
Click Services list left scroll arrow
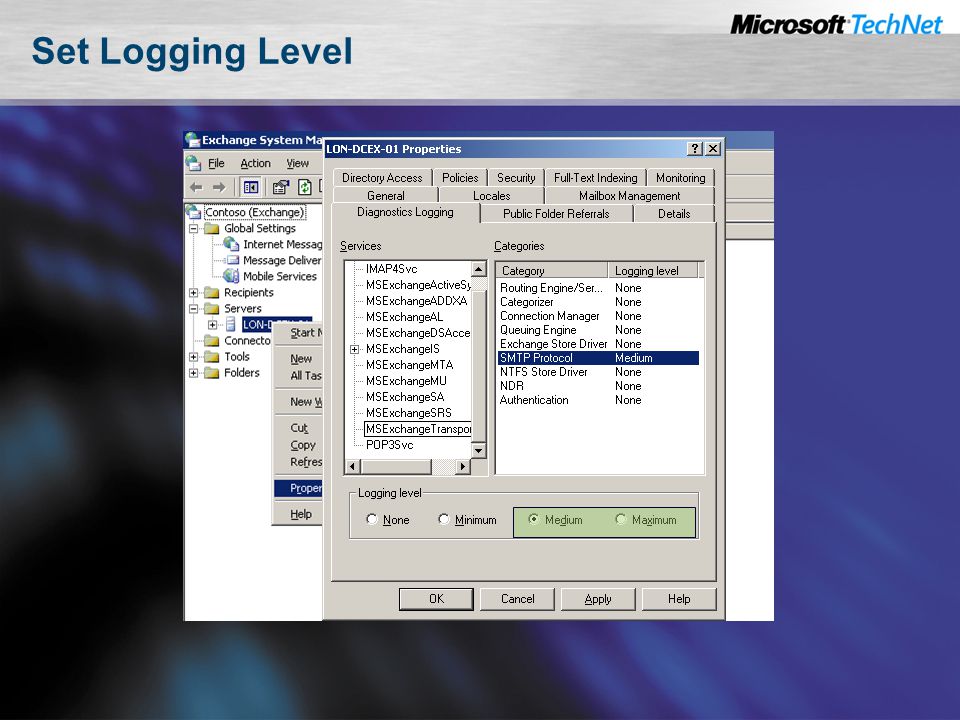click(352, 467)
